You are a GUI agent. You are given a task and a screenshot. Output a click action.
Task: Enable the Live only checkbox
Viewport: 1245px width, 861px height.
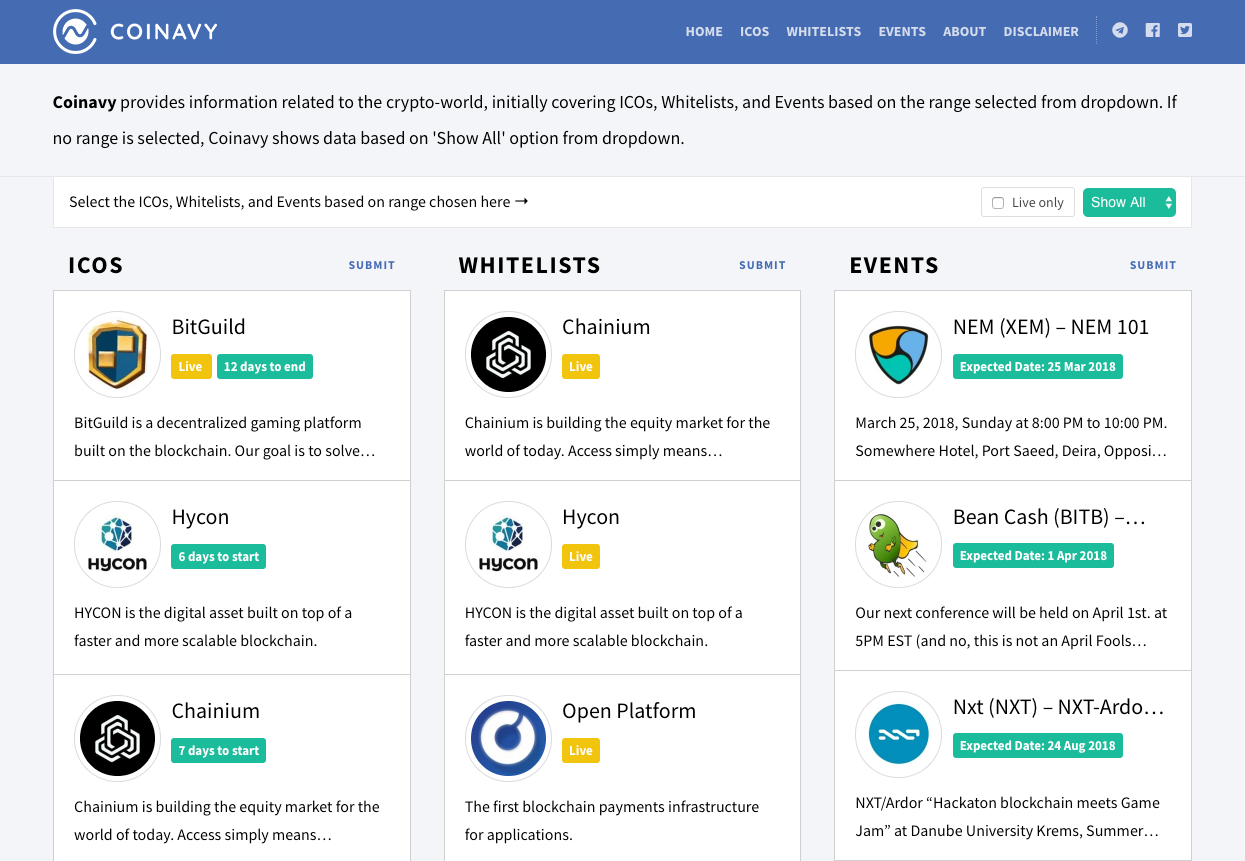(x=997, y=202)
